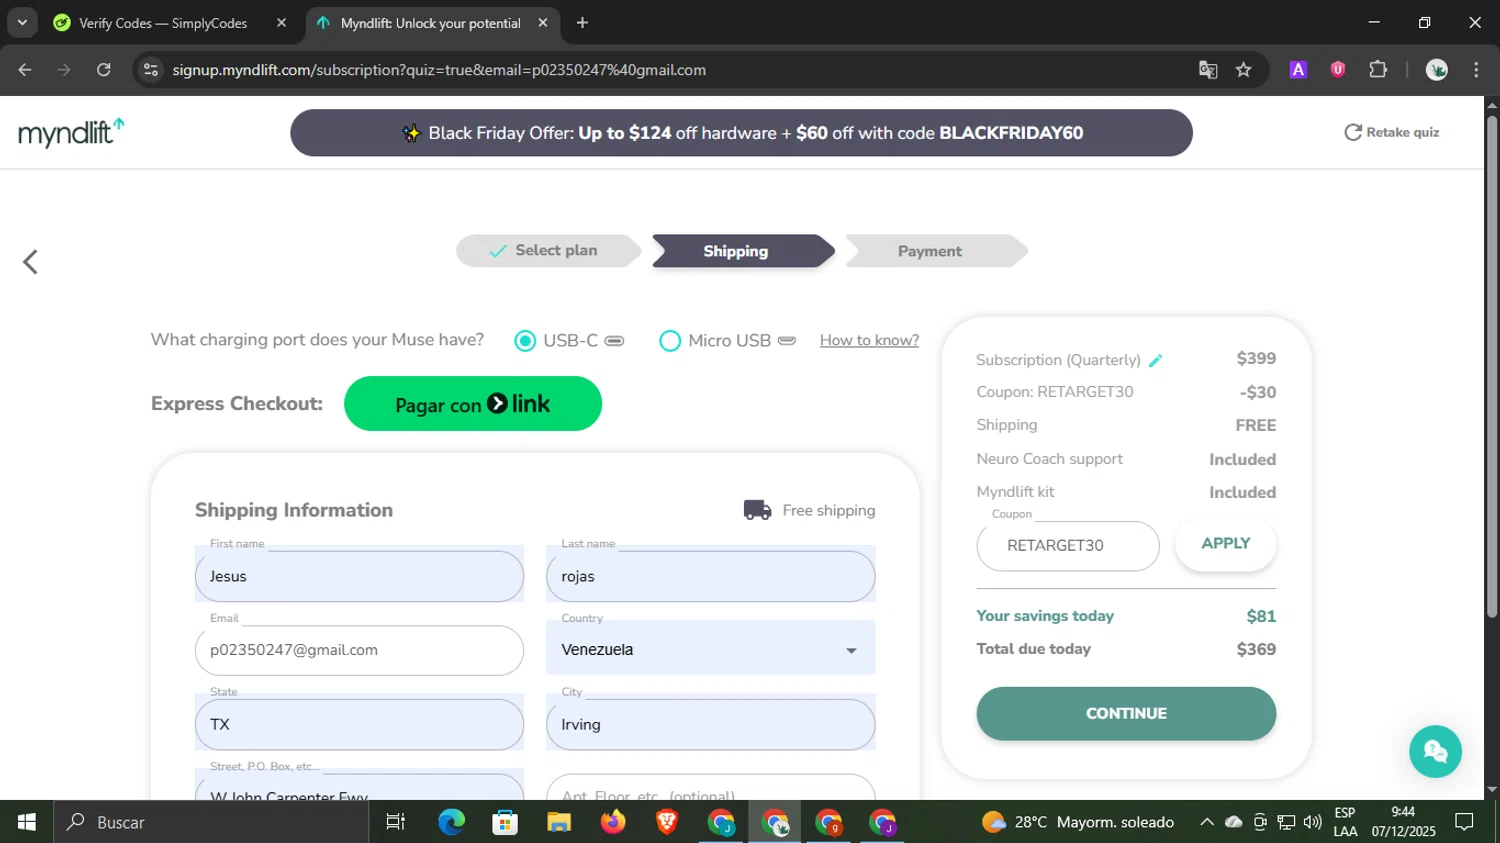The image size is (1500, 843).
Task: Close the Myndlift browser tab
Action: click(543, 23)
